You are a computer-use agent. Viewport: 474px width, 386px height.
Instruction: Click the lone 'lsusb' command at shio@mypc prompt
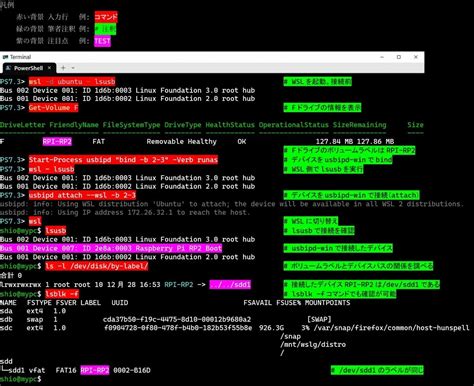pos(56,231)
